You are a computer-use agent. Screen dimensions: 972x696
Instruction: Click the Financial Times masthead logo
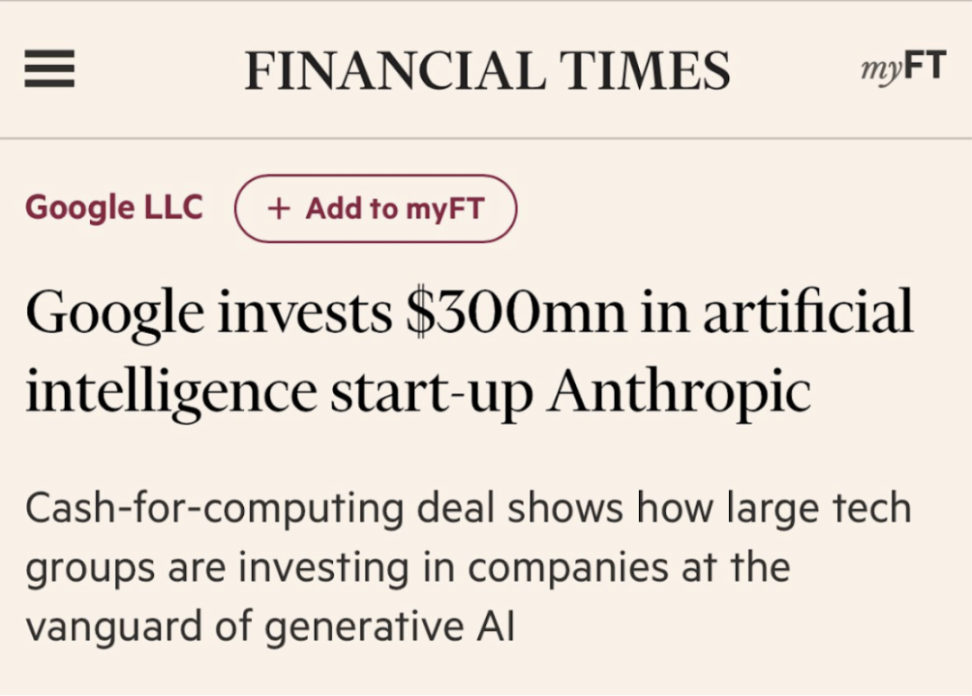click(x=487, y=71)
